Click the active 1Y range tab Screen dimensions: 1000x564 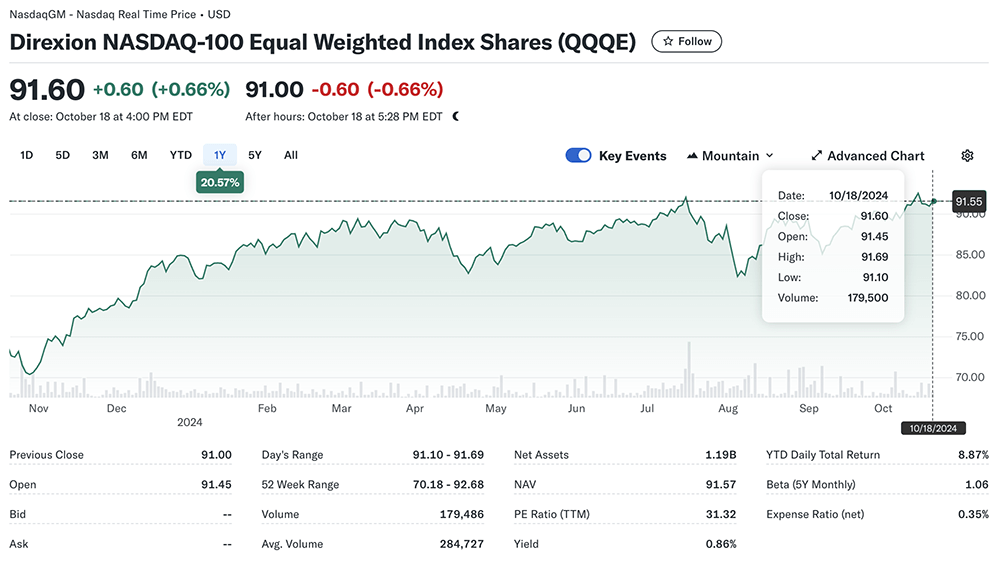(220, 155)
